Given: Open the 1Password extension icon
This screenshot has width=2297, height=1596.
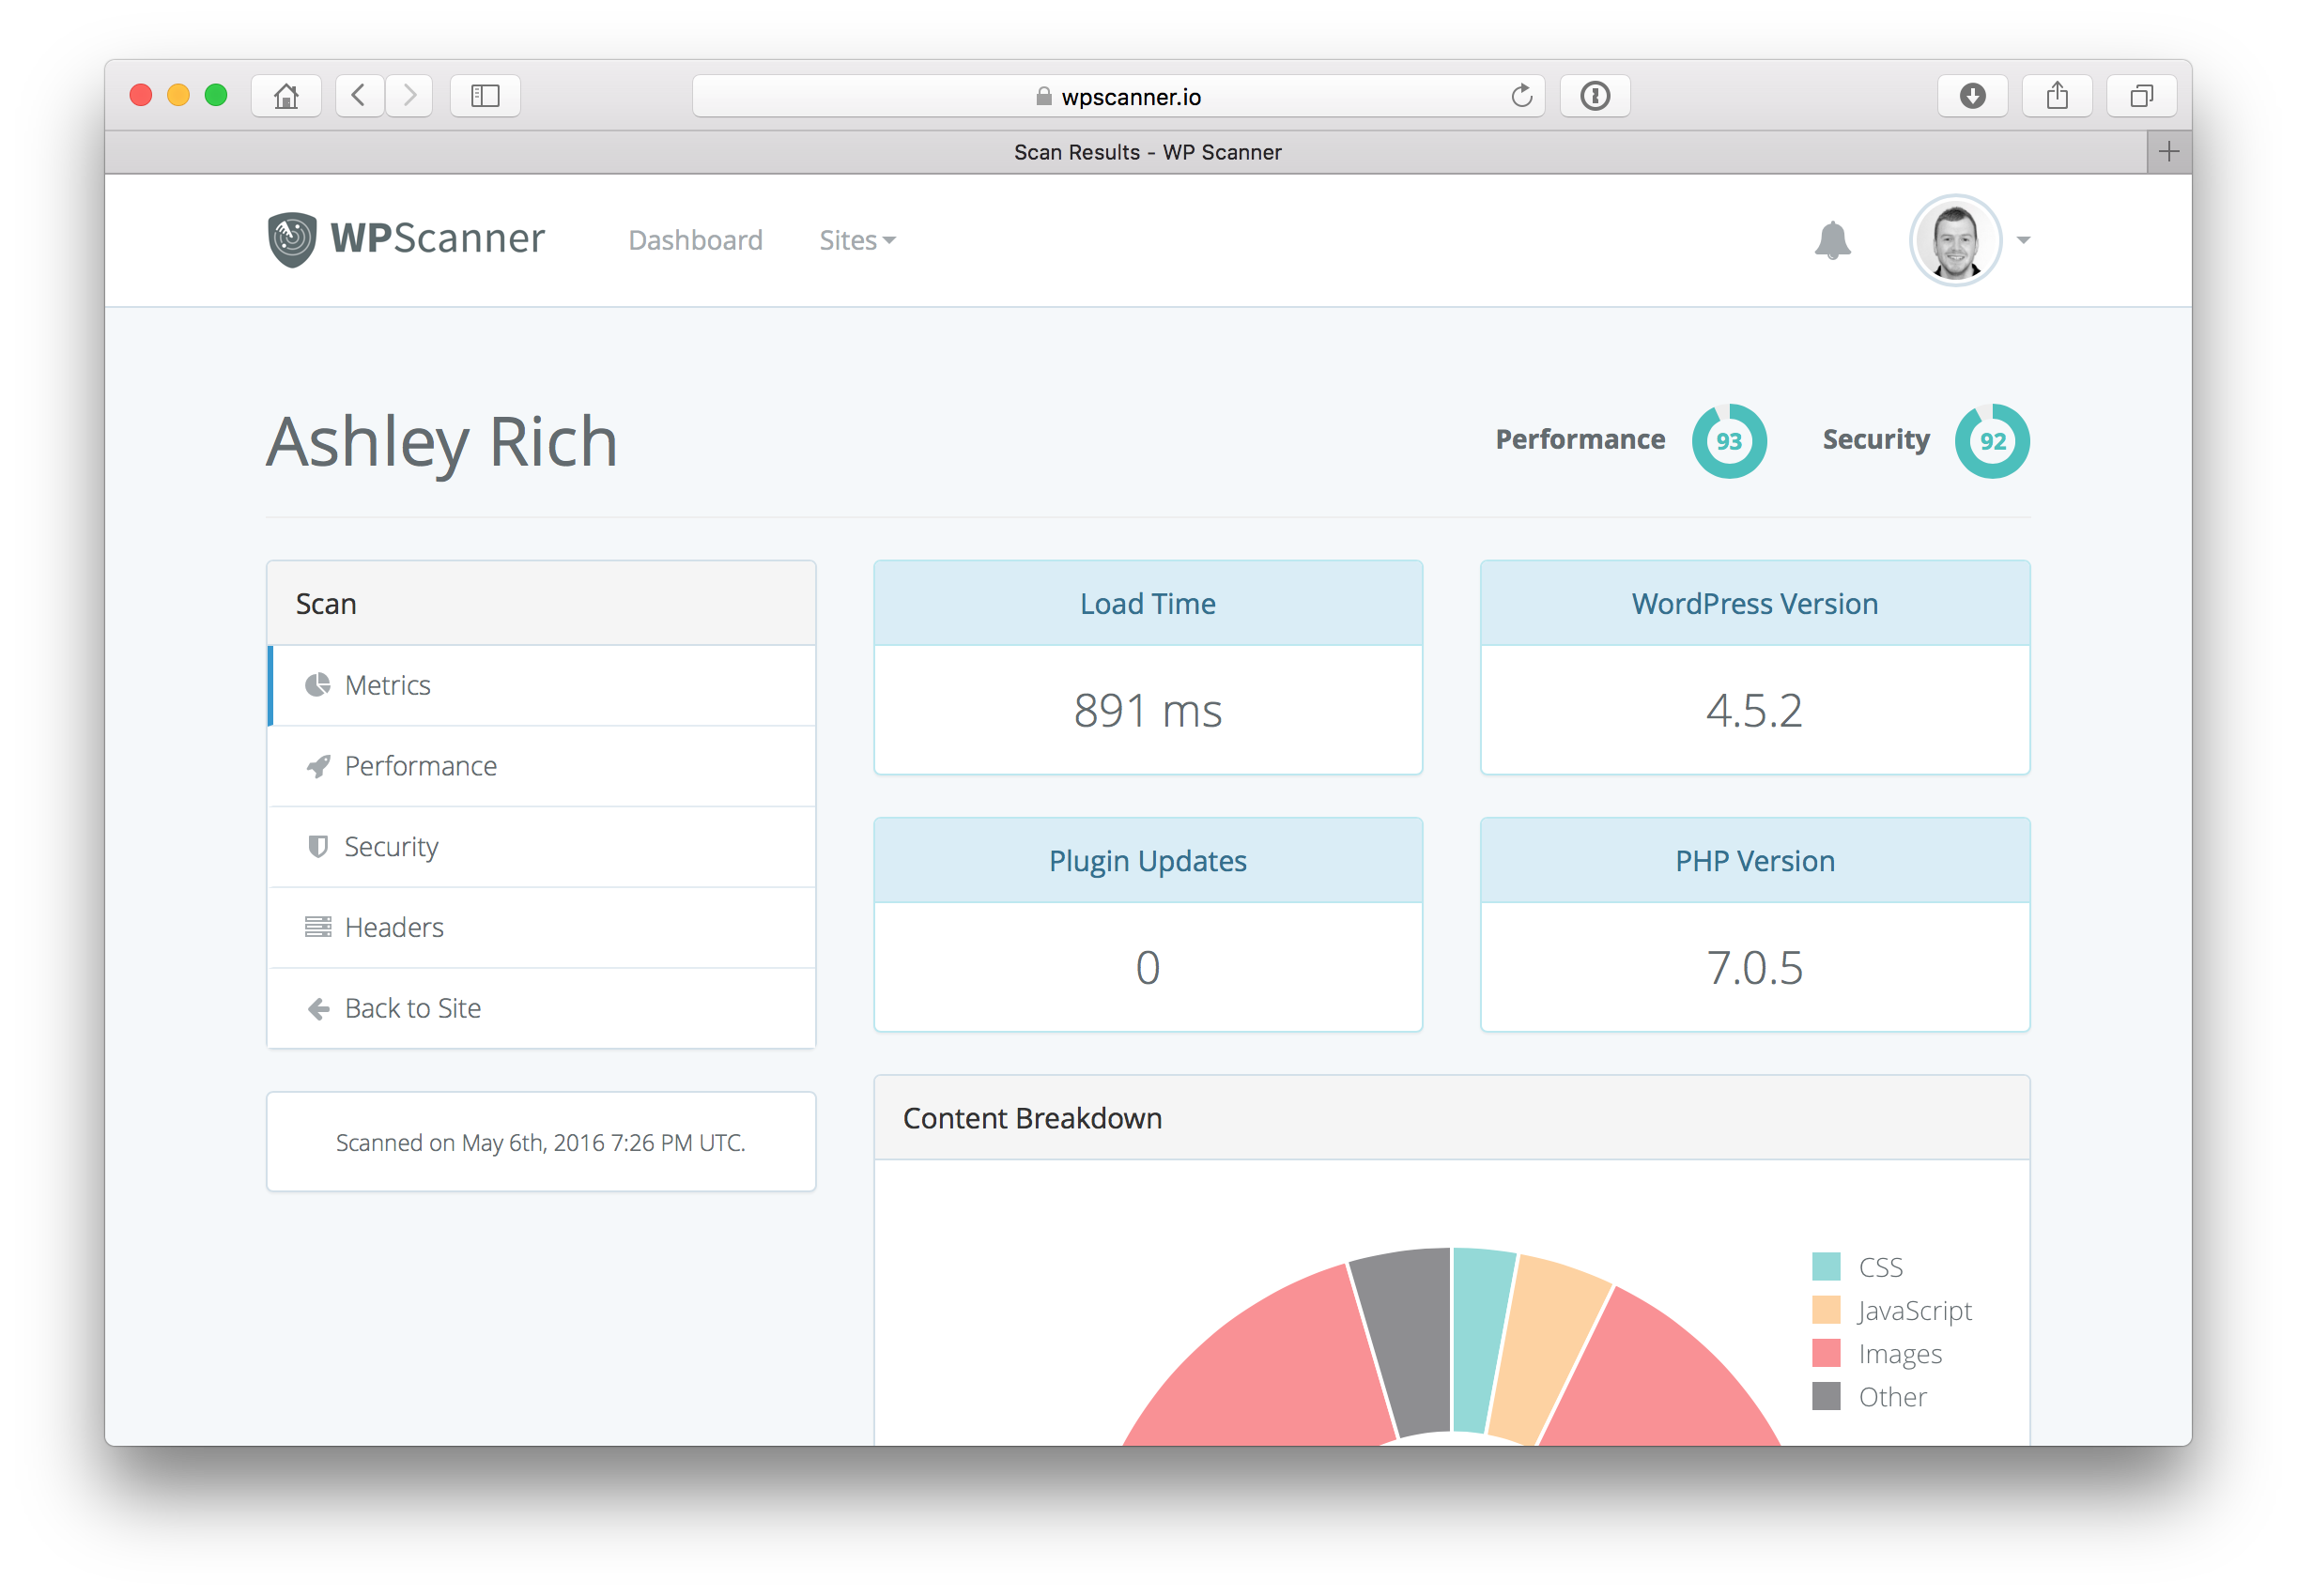Looking at the screenshot, I should click(1595, 96).
